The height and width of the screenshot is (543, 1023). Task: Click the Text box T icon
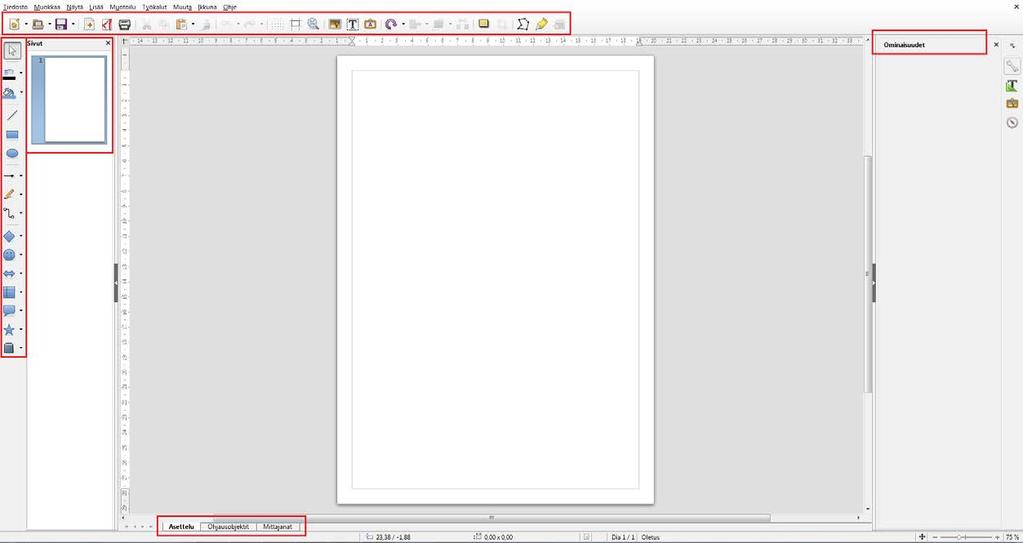point(353,24)
